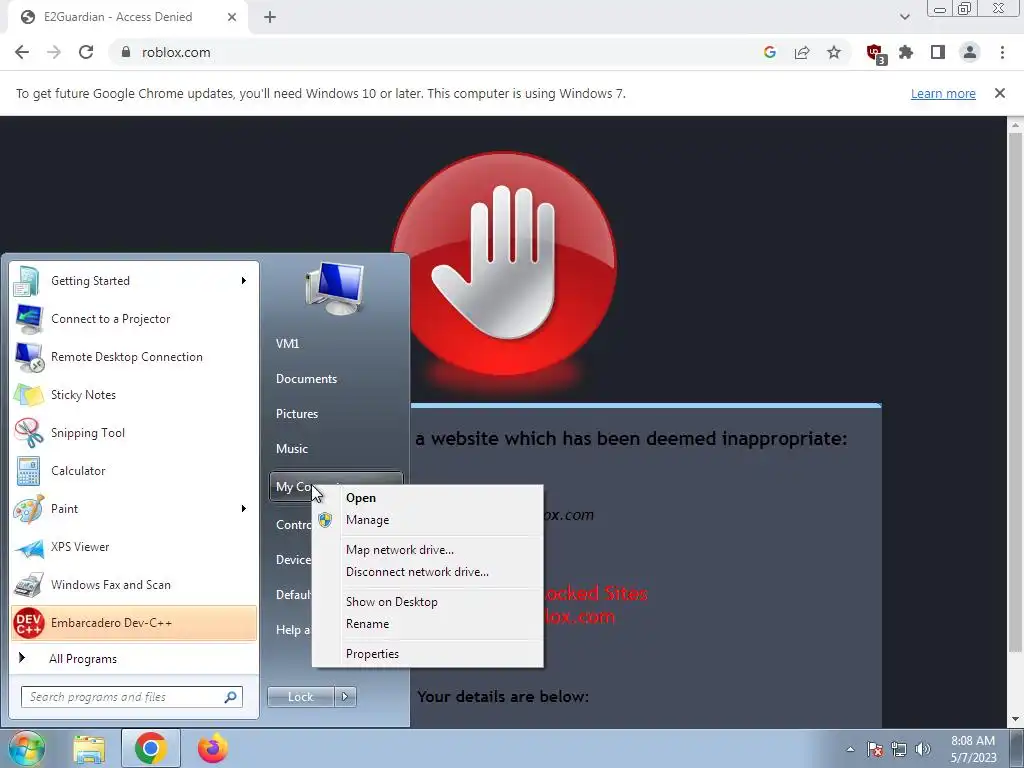Click the Google icon in address bar
1024x768 pixels.
[x=770, y=52]
